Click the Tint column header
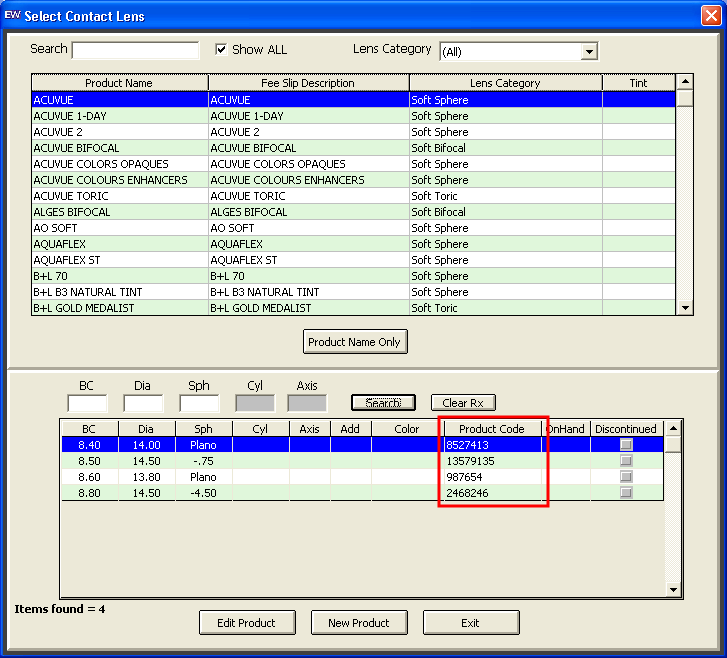Viewport: 727px width, 658px height. (x=638, y=83)
